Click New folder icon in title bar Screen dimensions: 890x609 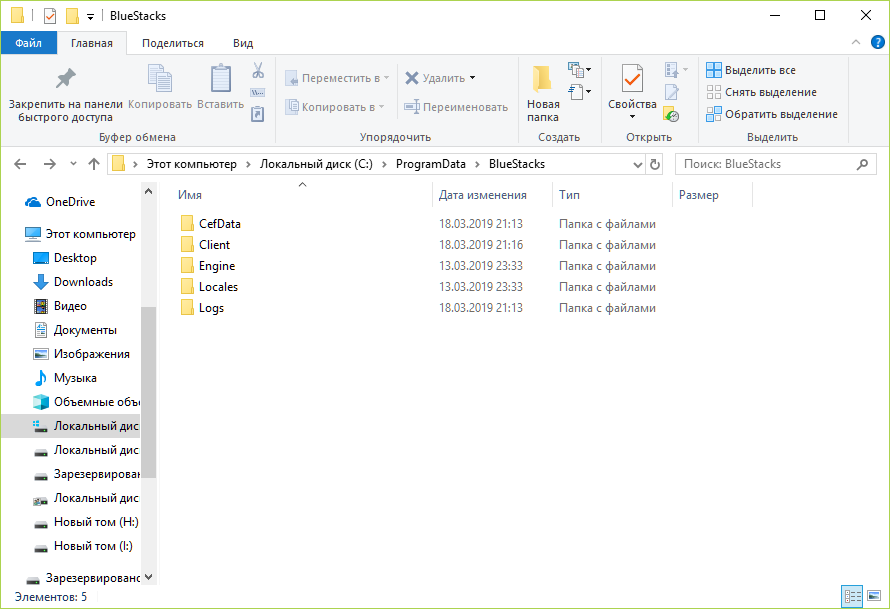(x=72, y=16)
